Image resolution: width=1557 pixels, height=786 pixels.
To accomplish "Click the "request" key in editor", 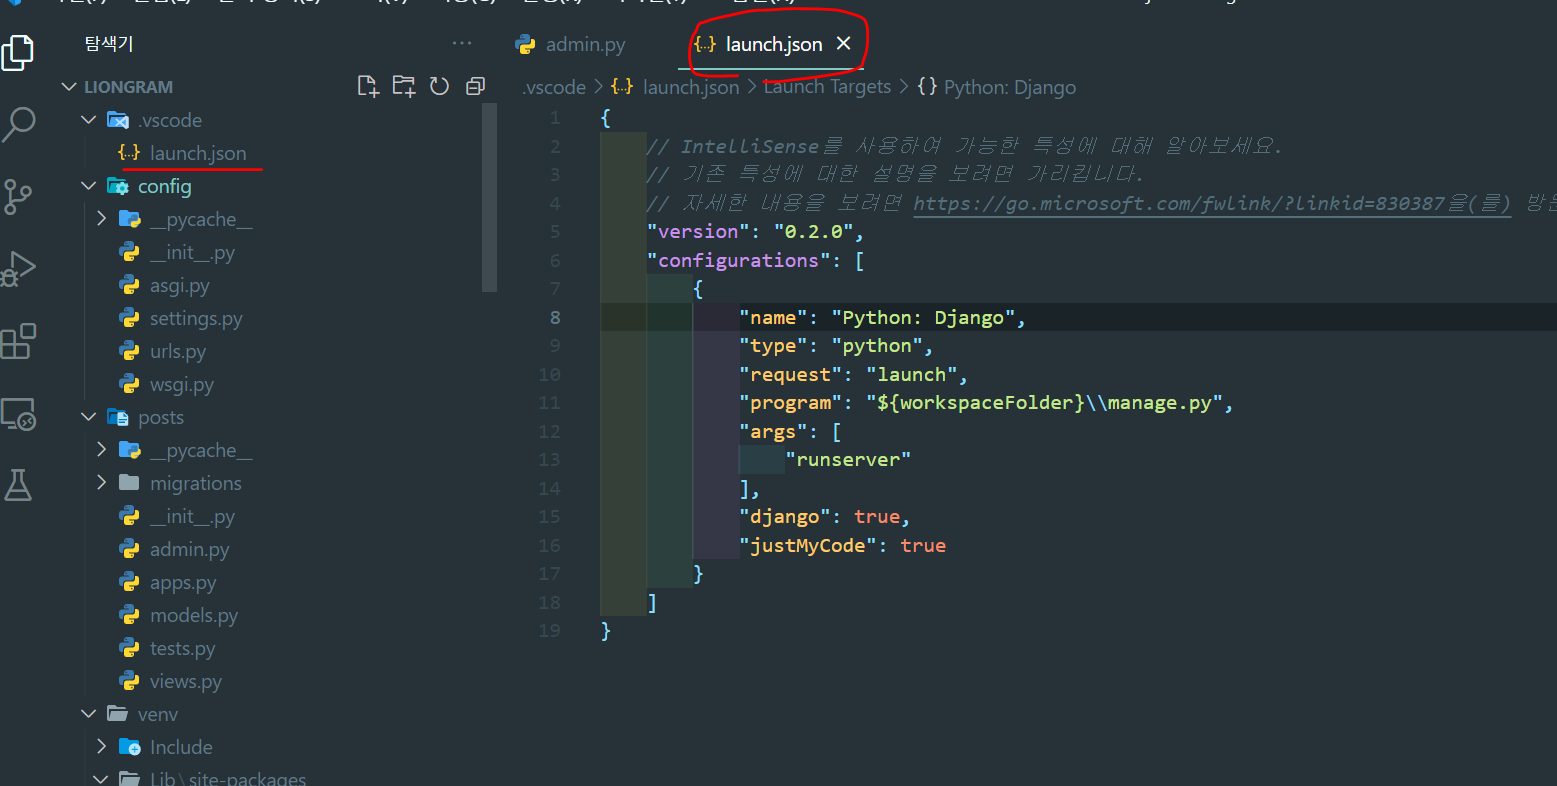I will [791, 375].
